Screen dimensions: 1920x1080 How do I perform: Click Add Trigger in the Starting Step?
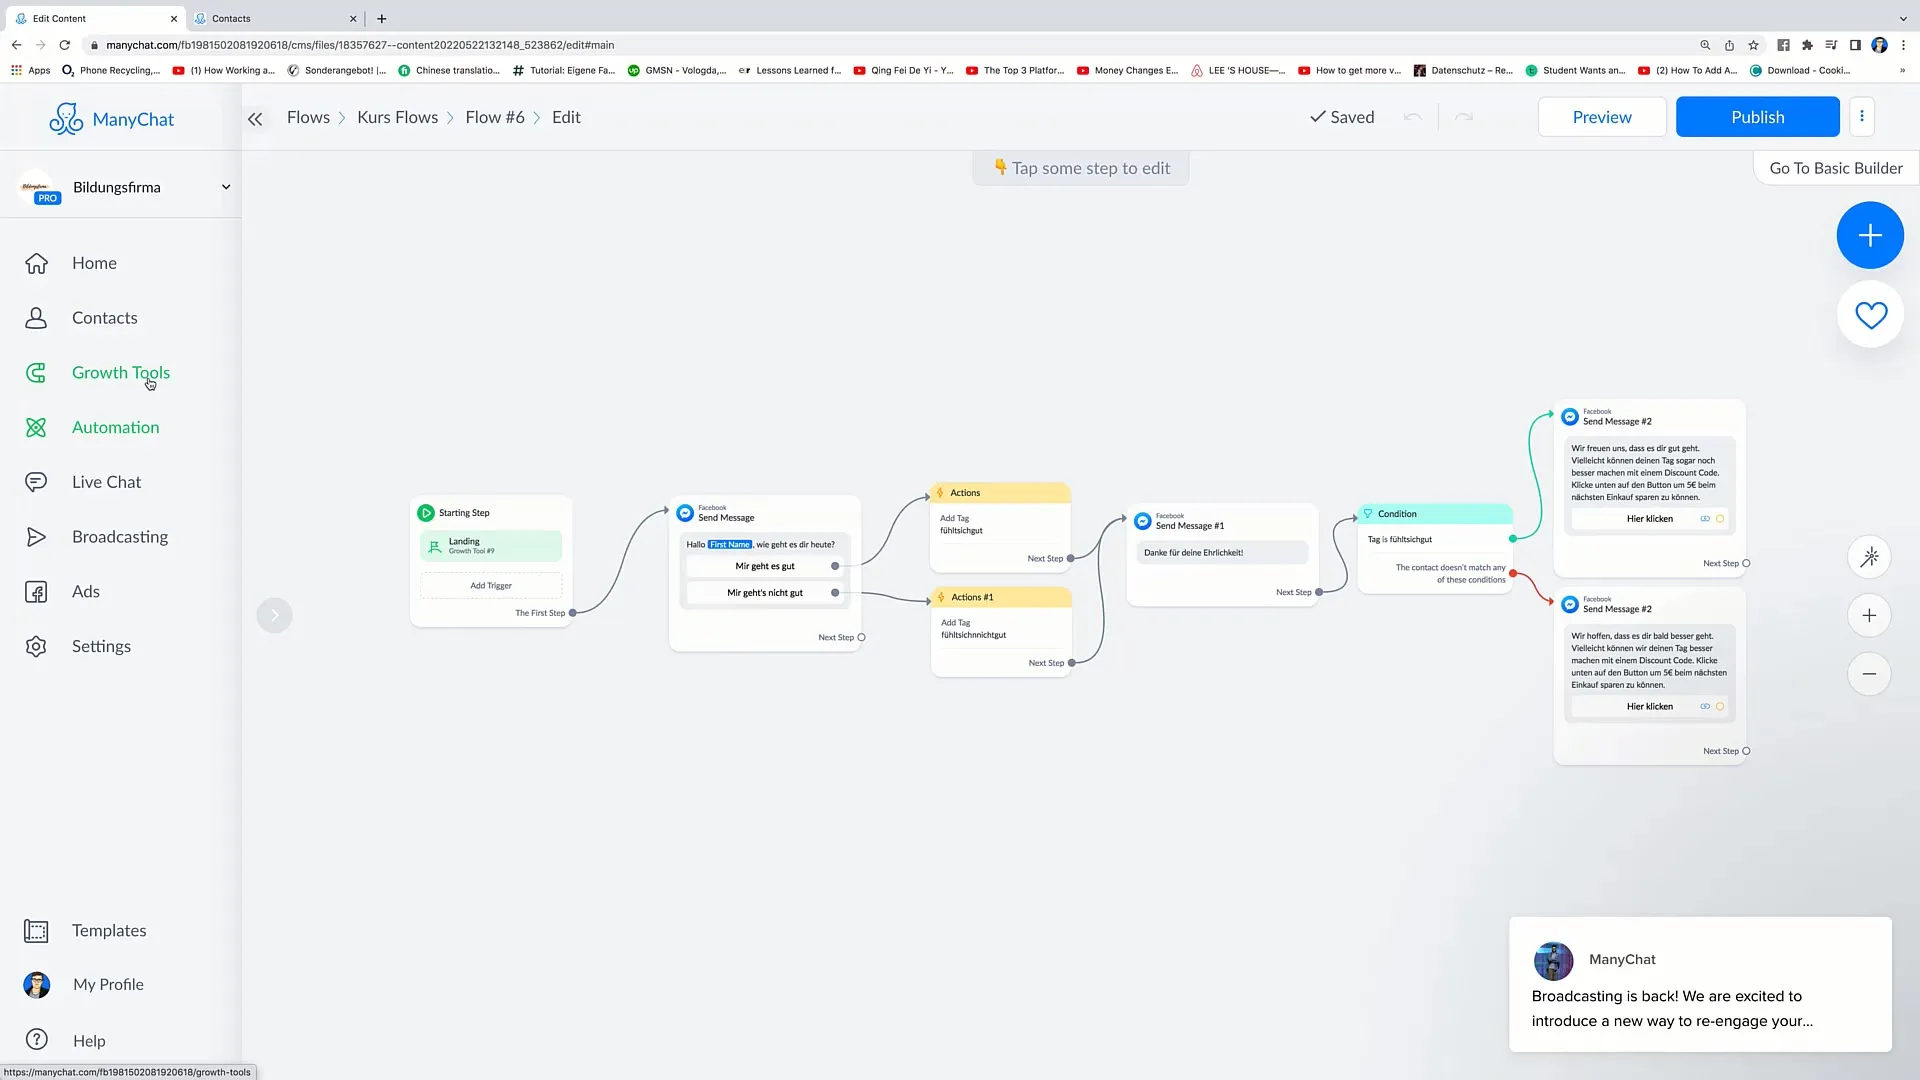tap(491, 586)
